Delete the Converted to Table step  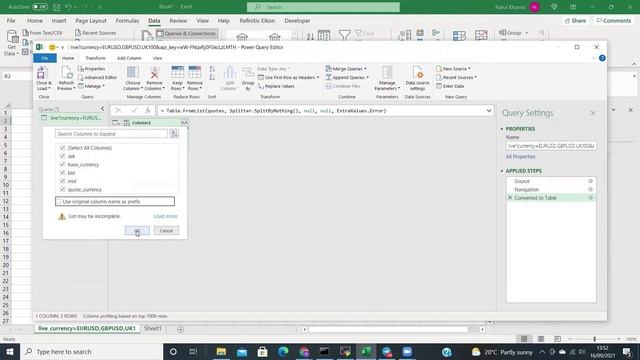(x=510, y=198)
